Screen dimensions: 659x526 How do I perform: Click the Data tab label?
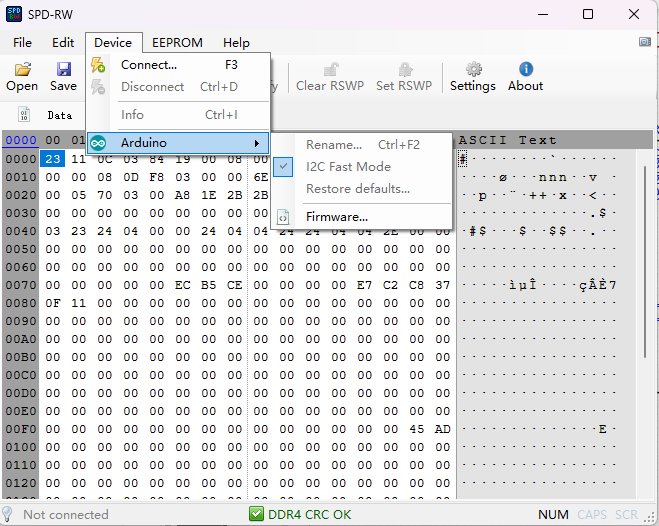click(60, 115)
